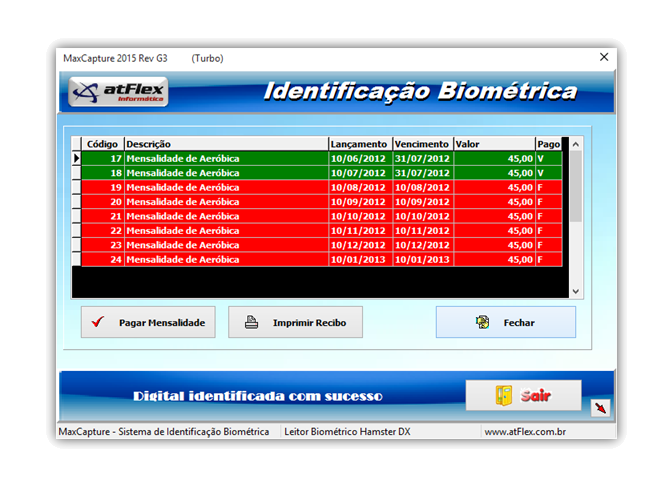Click the Código column header
The image size is (665, 487).
[102, 144]
